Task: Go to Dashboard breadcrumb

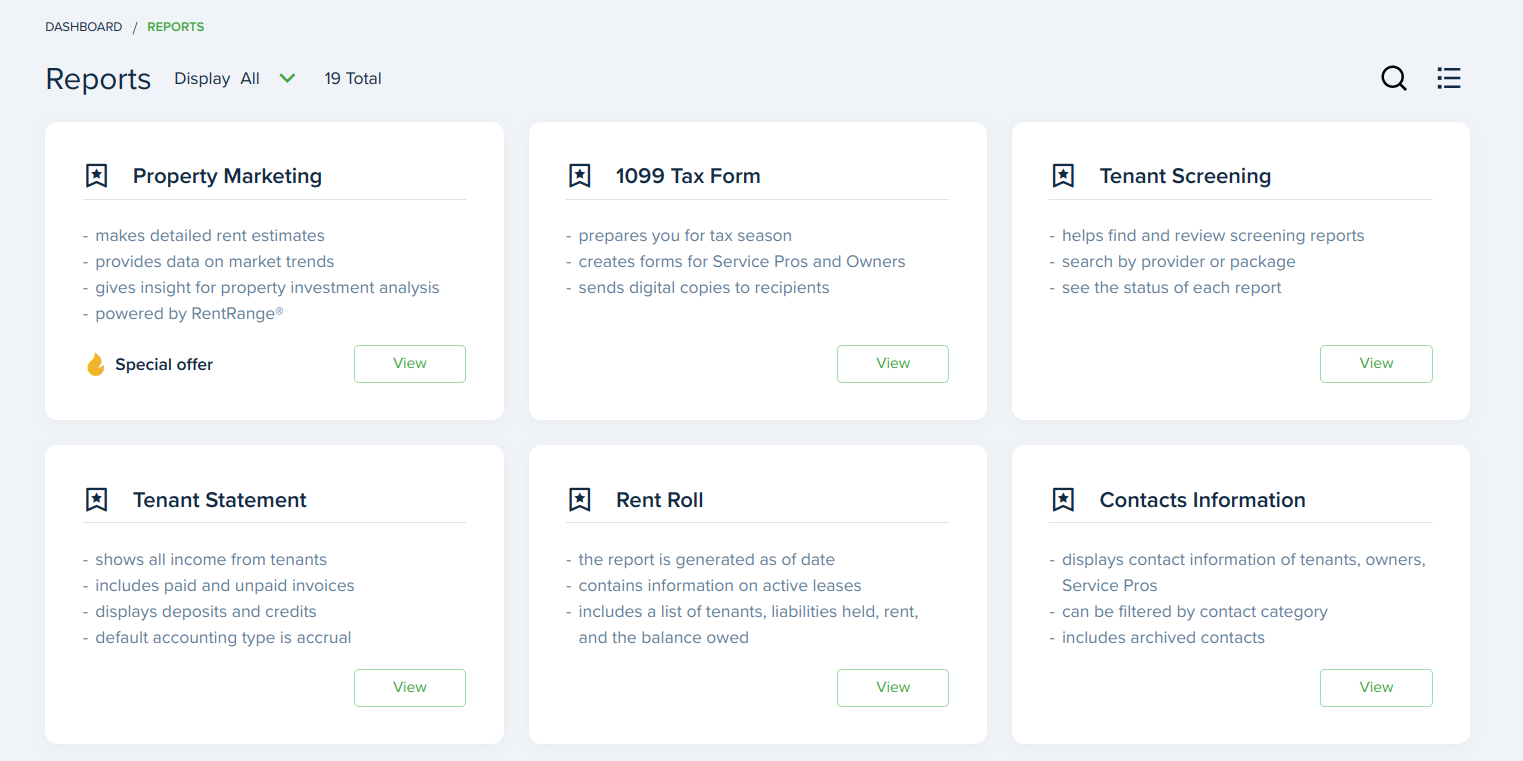Action: (84, 27)
